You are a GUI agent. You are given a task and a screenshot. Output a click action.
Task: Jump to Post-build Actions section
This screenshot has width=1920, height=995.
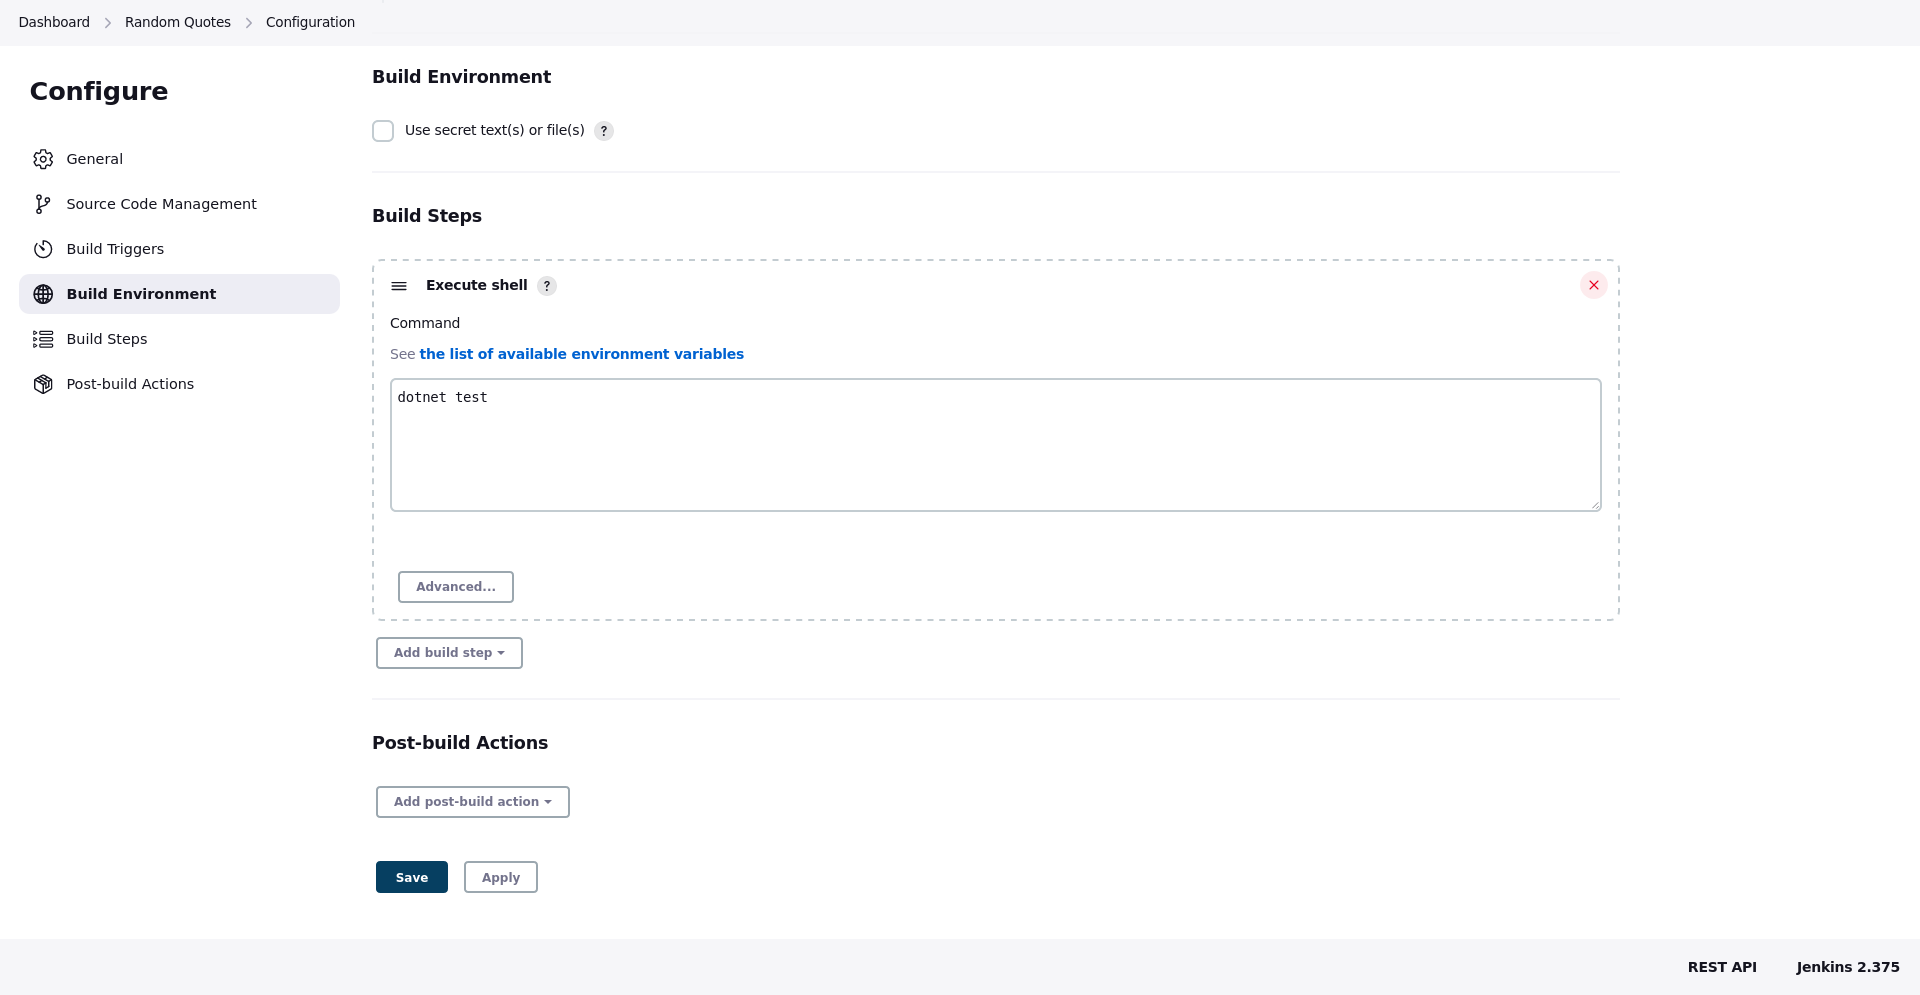point(179,384)
